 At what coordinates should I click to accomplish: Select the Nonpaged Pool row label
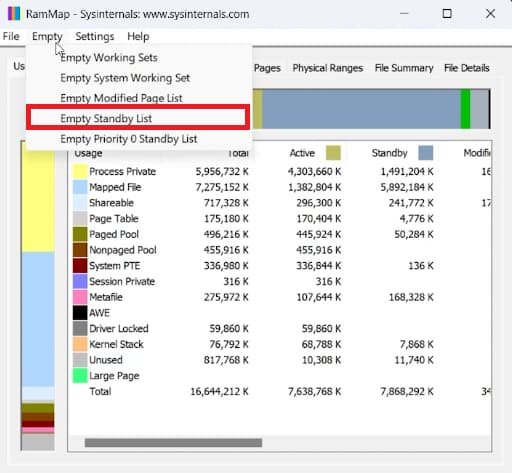tap(123, 250)
